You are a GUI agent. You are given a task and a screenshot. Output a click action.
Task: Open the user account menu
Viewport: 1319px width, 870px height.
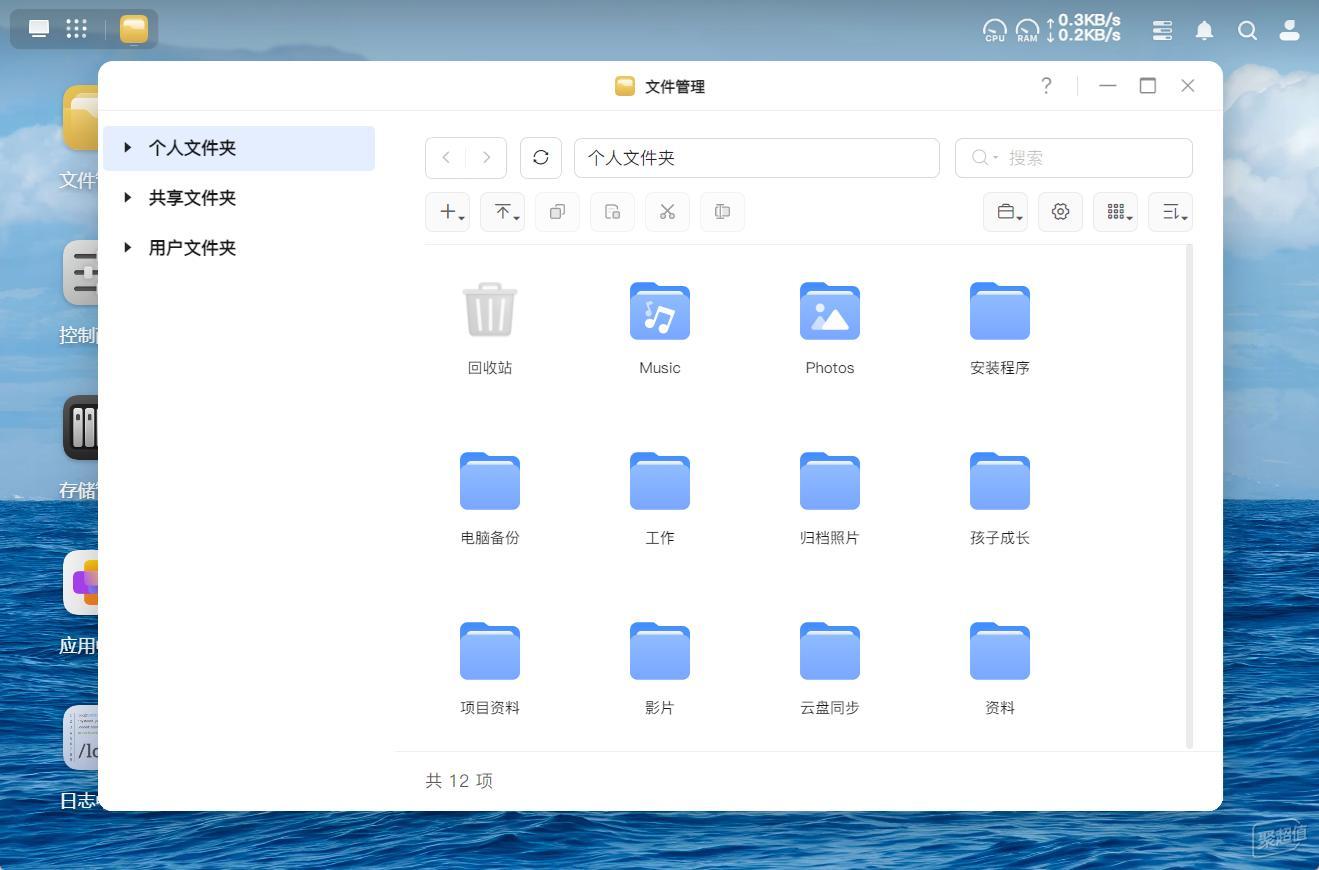1289,31
